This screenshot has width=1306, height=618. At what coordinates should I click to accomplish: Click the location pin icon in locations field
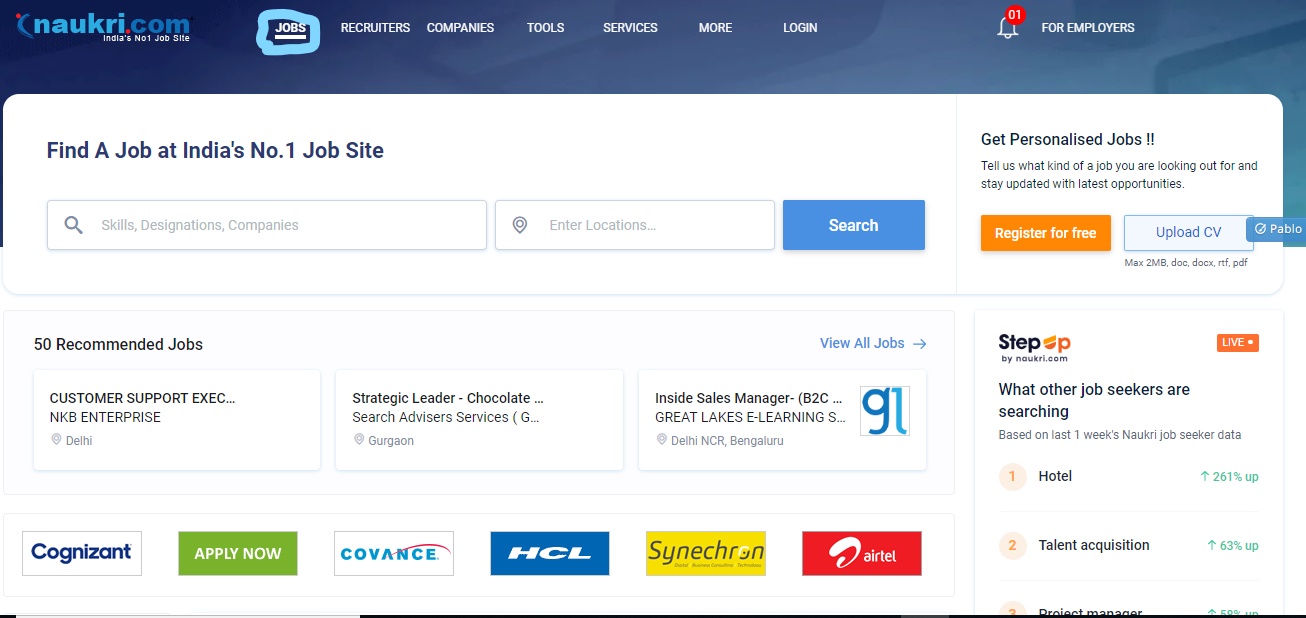click(x=520, y=225)
